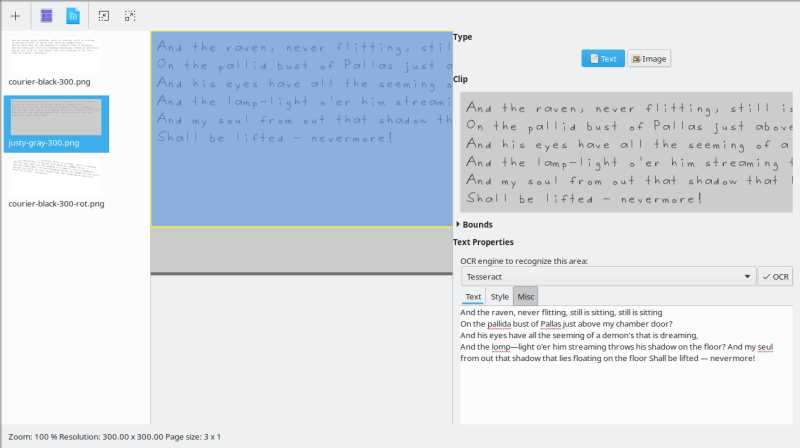Run recognition with the OCR button

775,277
